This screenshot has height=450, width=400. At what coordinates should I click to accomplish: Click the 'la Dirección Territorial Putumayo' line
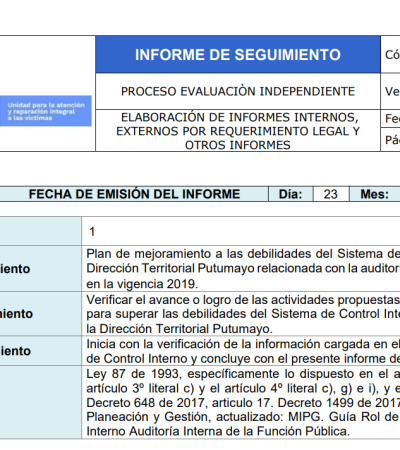179,329
